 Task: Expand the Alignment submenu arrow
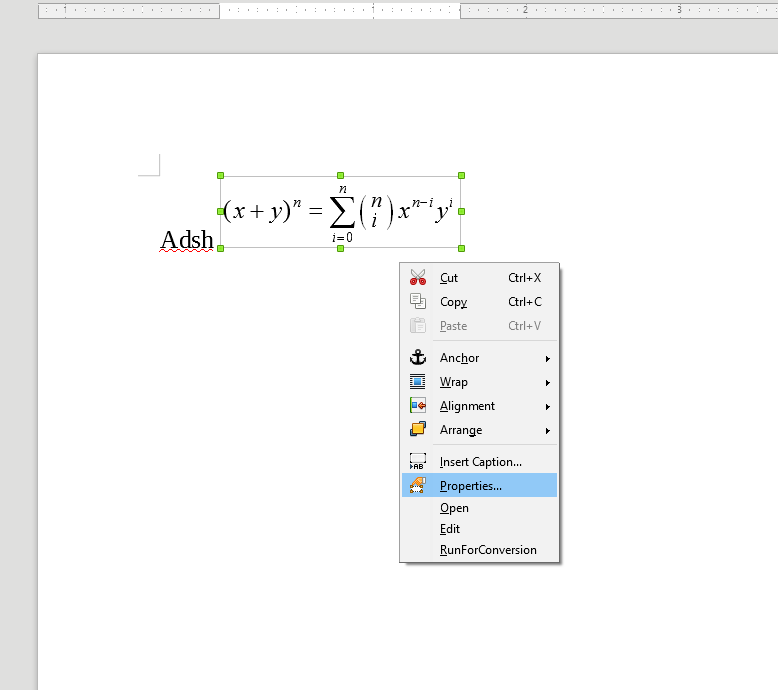click(548, 407)
